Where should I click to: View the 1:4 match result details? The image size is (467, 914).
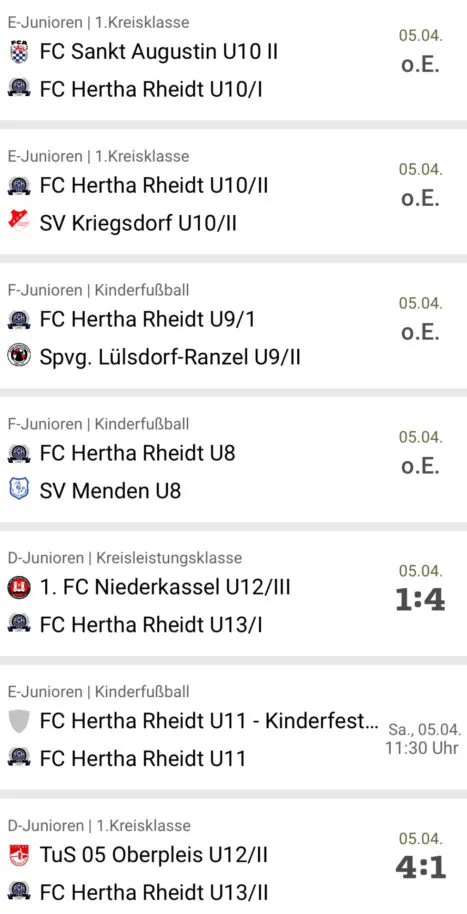(x=420, y=600)
